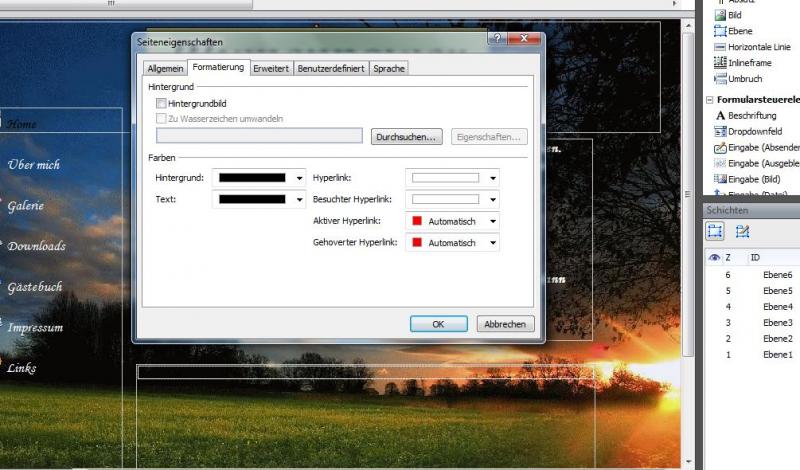Expand the Besuchter Hyperlink color dropdown
This screenshot has height=470, width=800.
pyautogui.click(x=493, y=199)
